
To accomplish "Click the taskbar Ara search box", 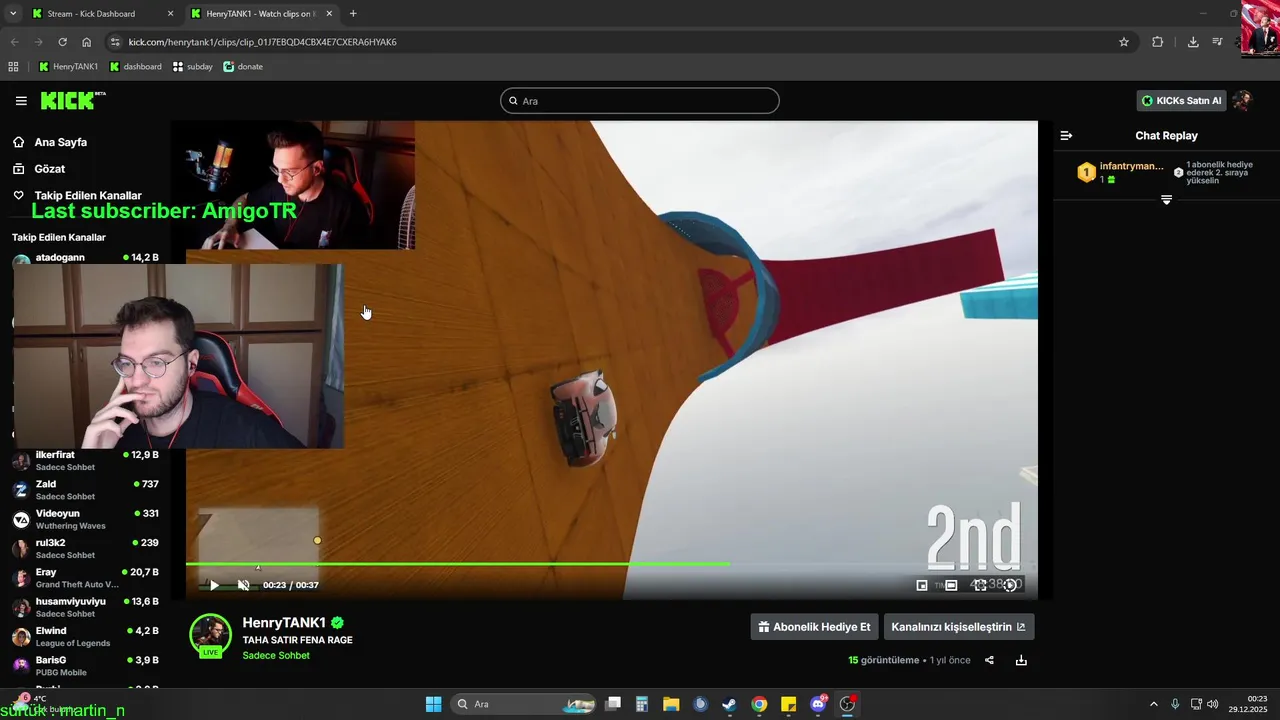I will click(523, 704).
